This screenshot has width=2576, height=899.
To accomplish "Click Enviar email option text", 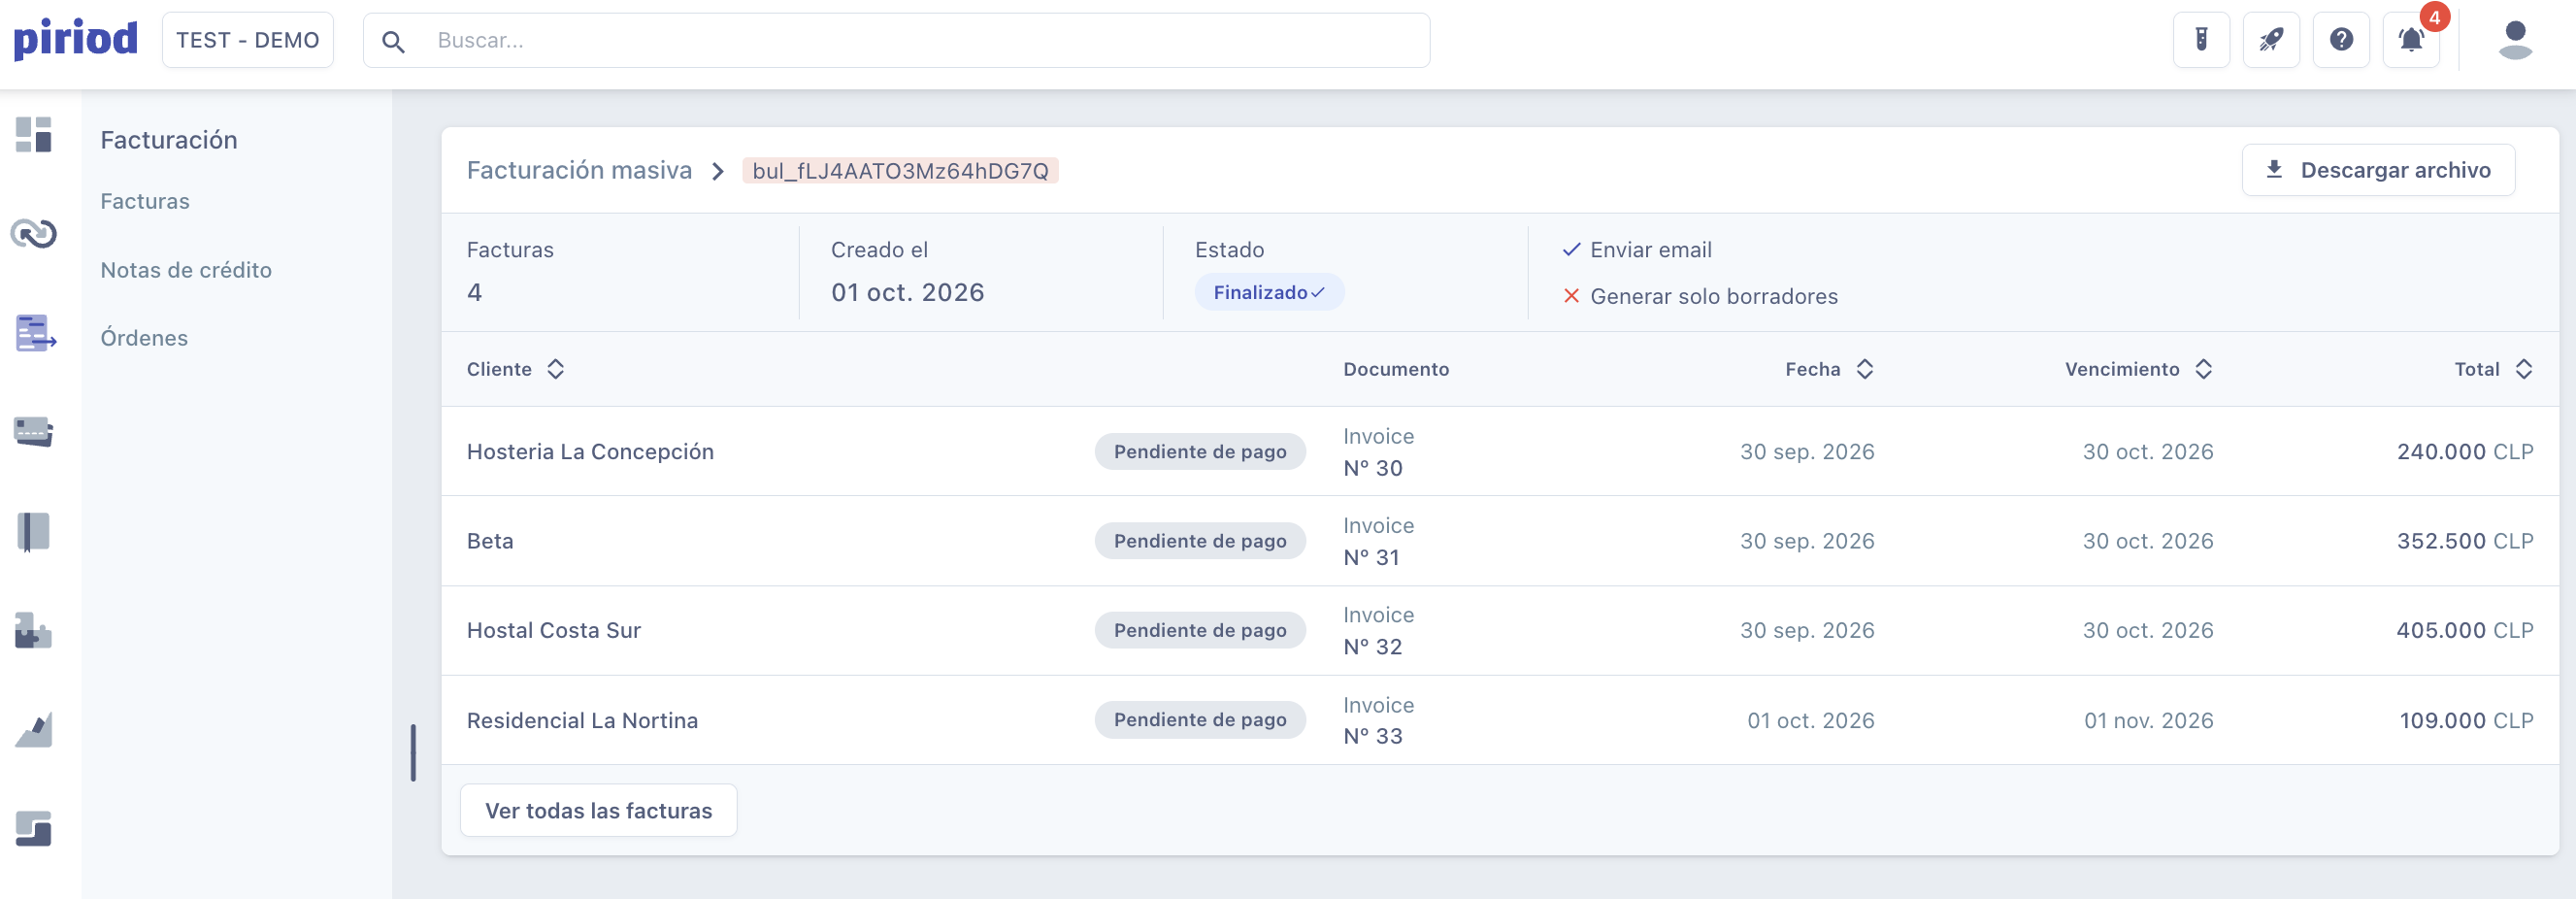I will (x=1650, y=250).
